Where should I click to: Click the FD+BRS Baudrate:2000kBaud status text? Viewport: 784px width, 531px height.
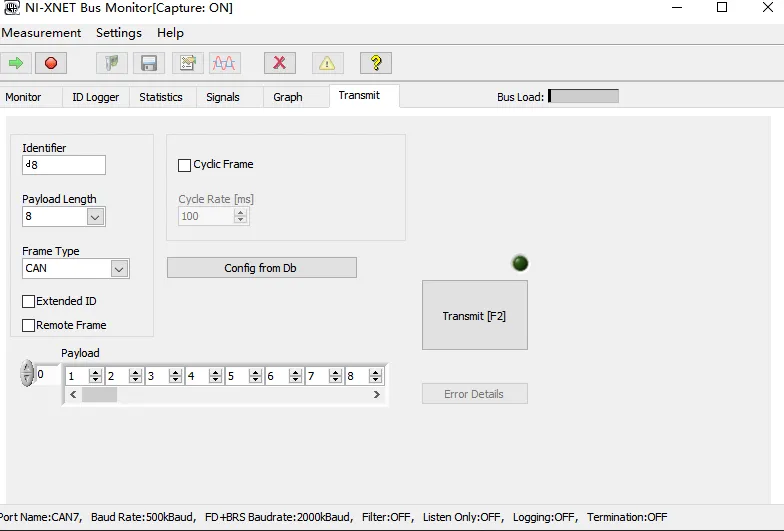coord(279,517)
